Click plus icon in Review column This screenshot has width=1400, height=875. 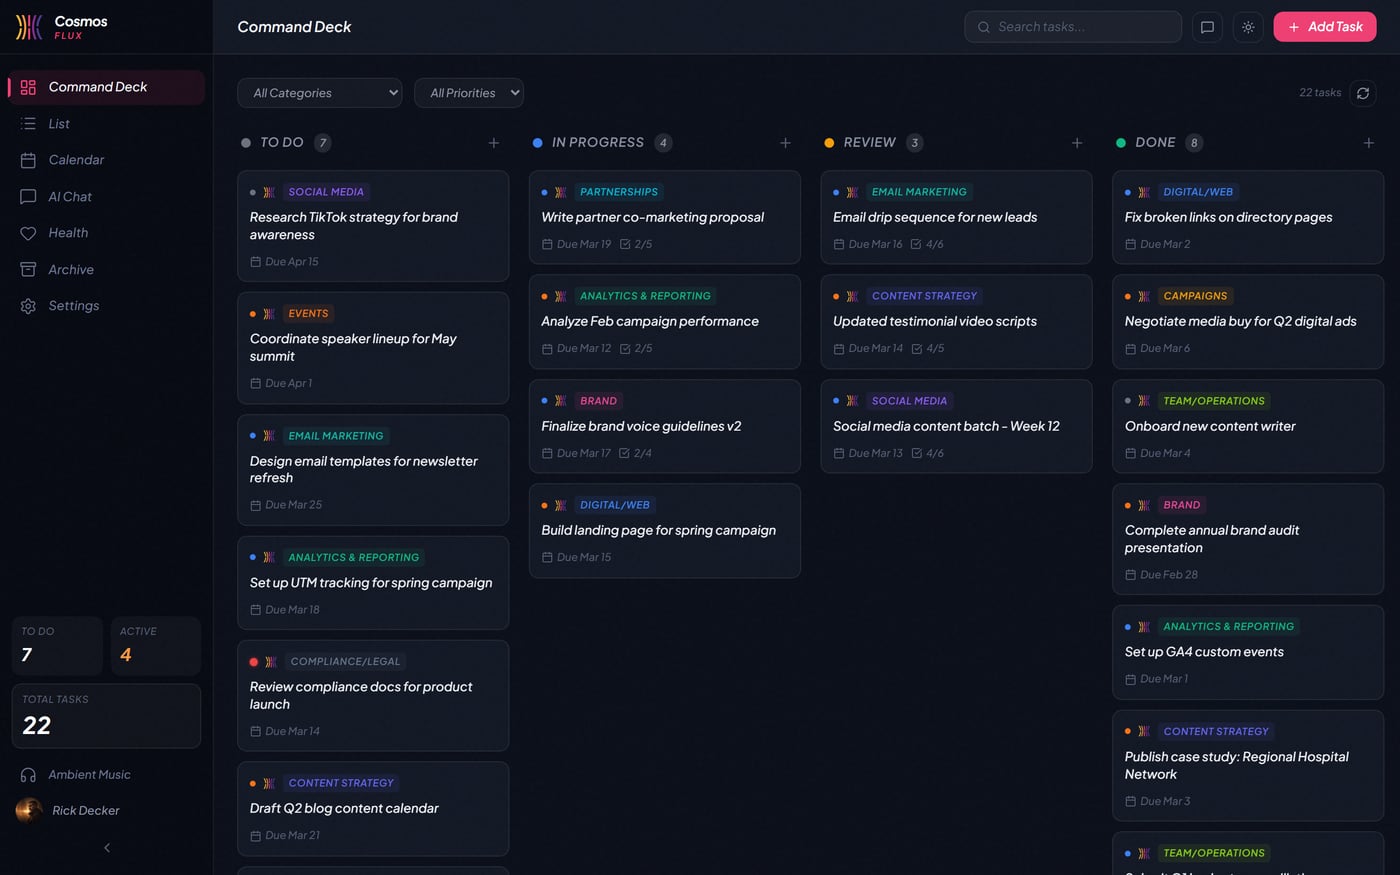[1077, 143]
